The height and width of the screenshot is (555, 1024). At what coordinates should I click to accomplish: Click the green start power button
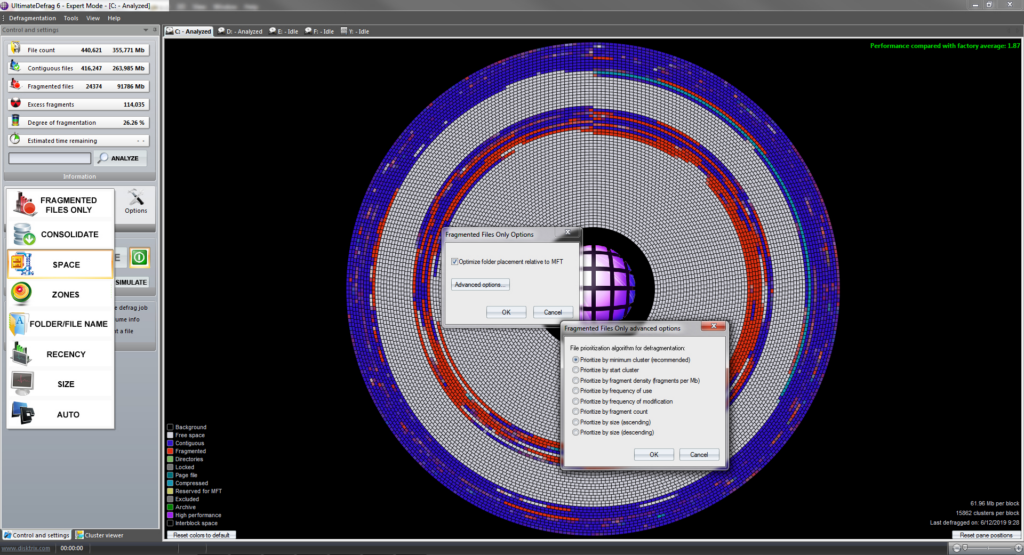(139, 257)
